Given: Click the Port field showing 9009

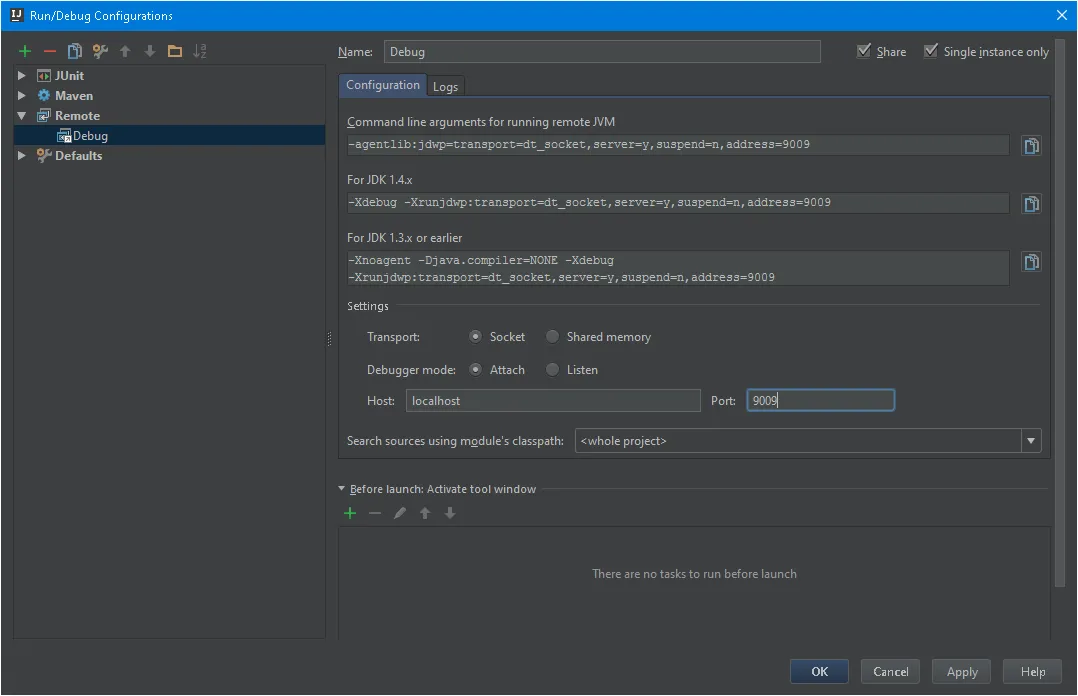Looking at the screenshot, I should (820, 400).
